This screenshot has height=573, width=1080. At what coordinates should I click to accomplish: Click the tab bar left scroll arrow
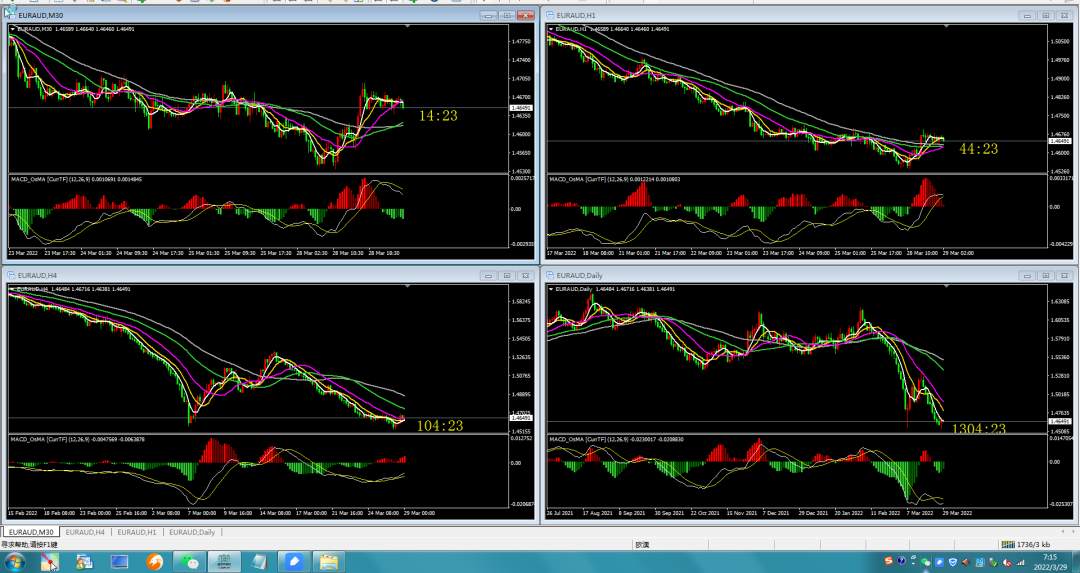click(x=1063, y=532)
